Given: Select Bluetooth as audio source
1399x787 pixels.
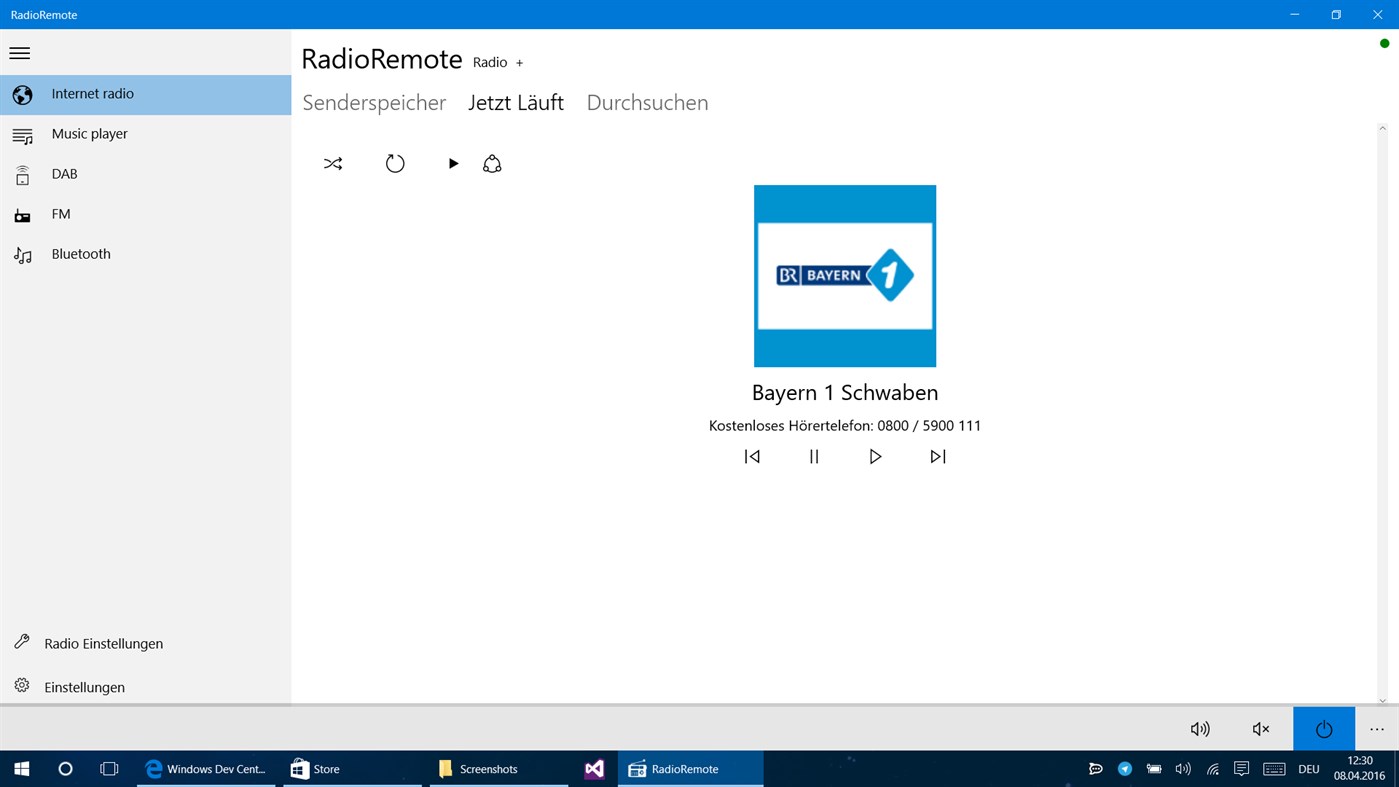Looking at the screenshot, I should click(80, 253).
